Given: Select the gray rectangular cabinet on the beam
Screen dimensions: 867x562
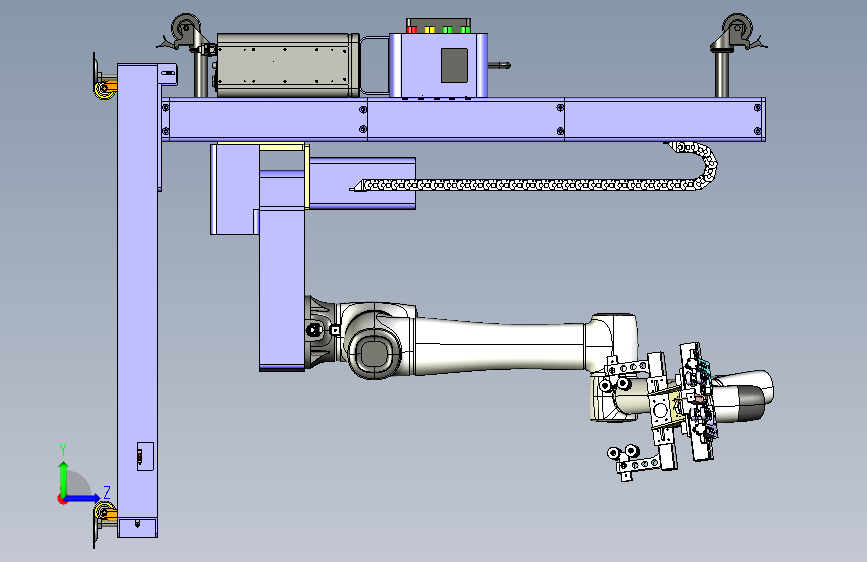Looking at the screenshot, I should point(288,65).
